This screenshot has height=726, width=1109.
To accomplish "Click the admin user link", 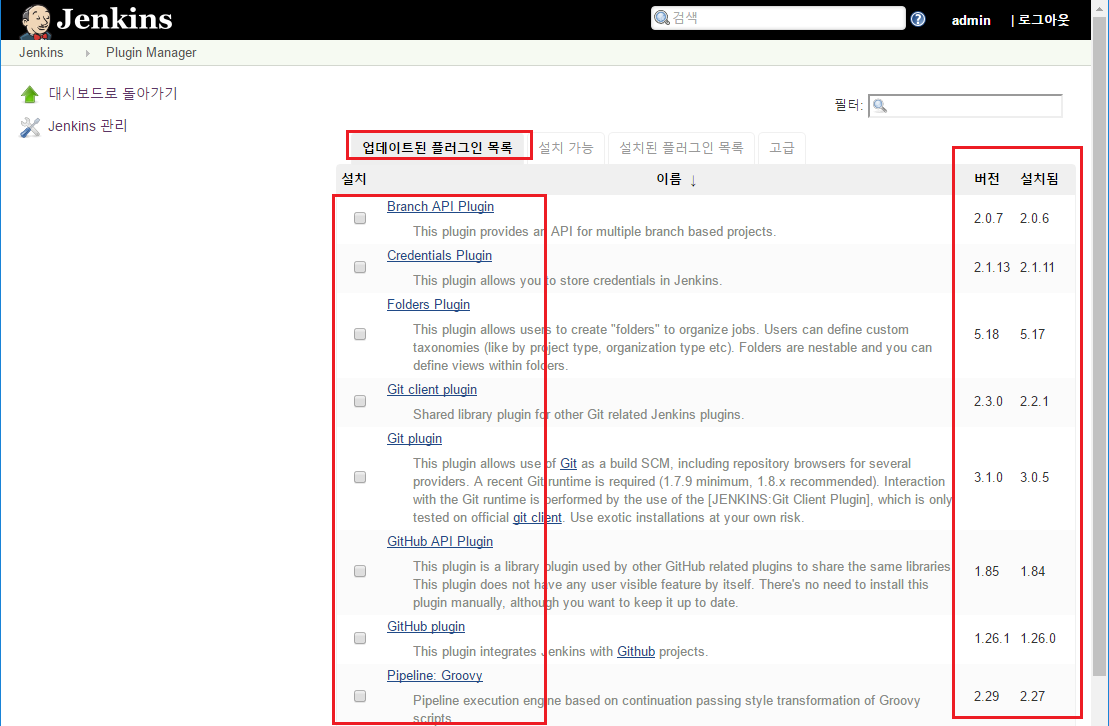I will (x=971, y=21).
